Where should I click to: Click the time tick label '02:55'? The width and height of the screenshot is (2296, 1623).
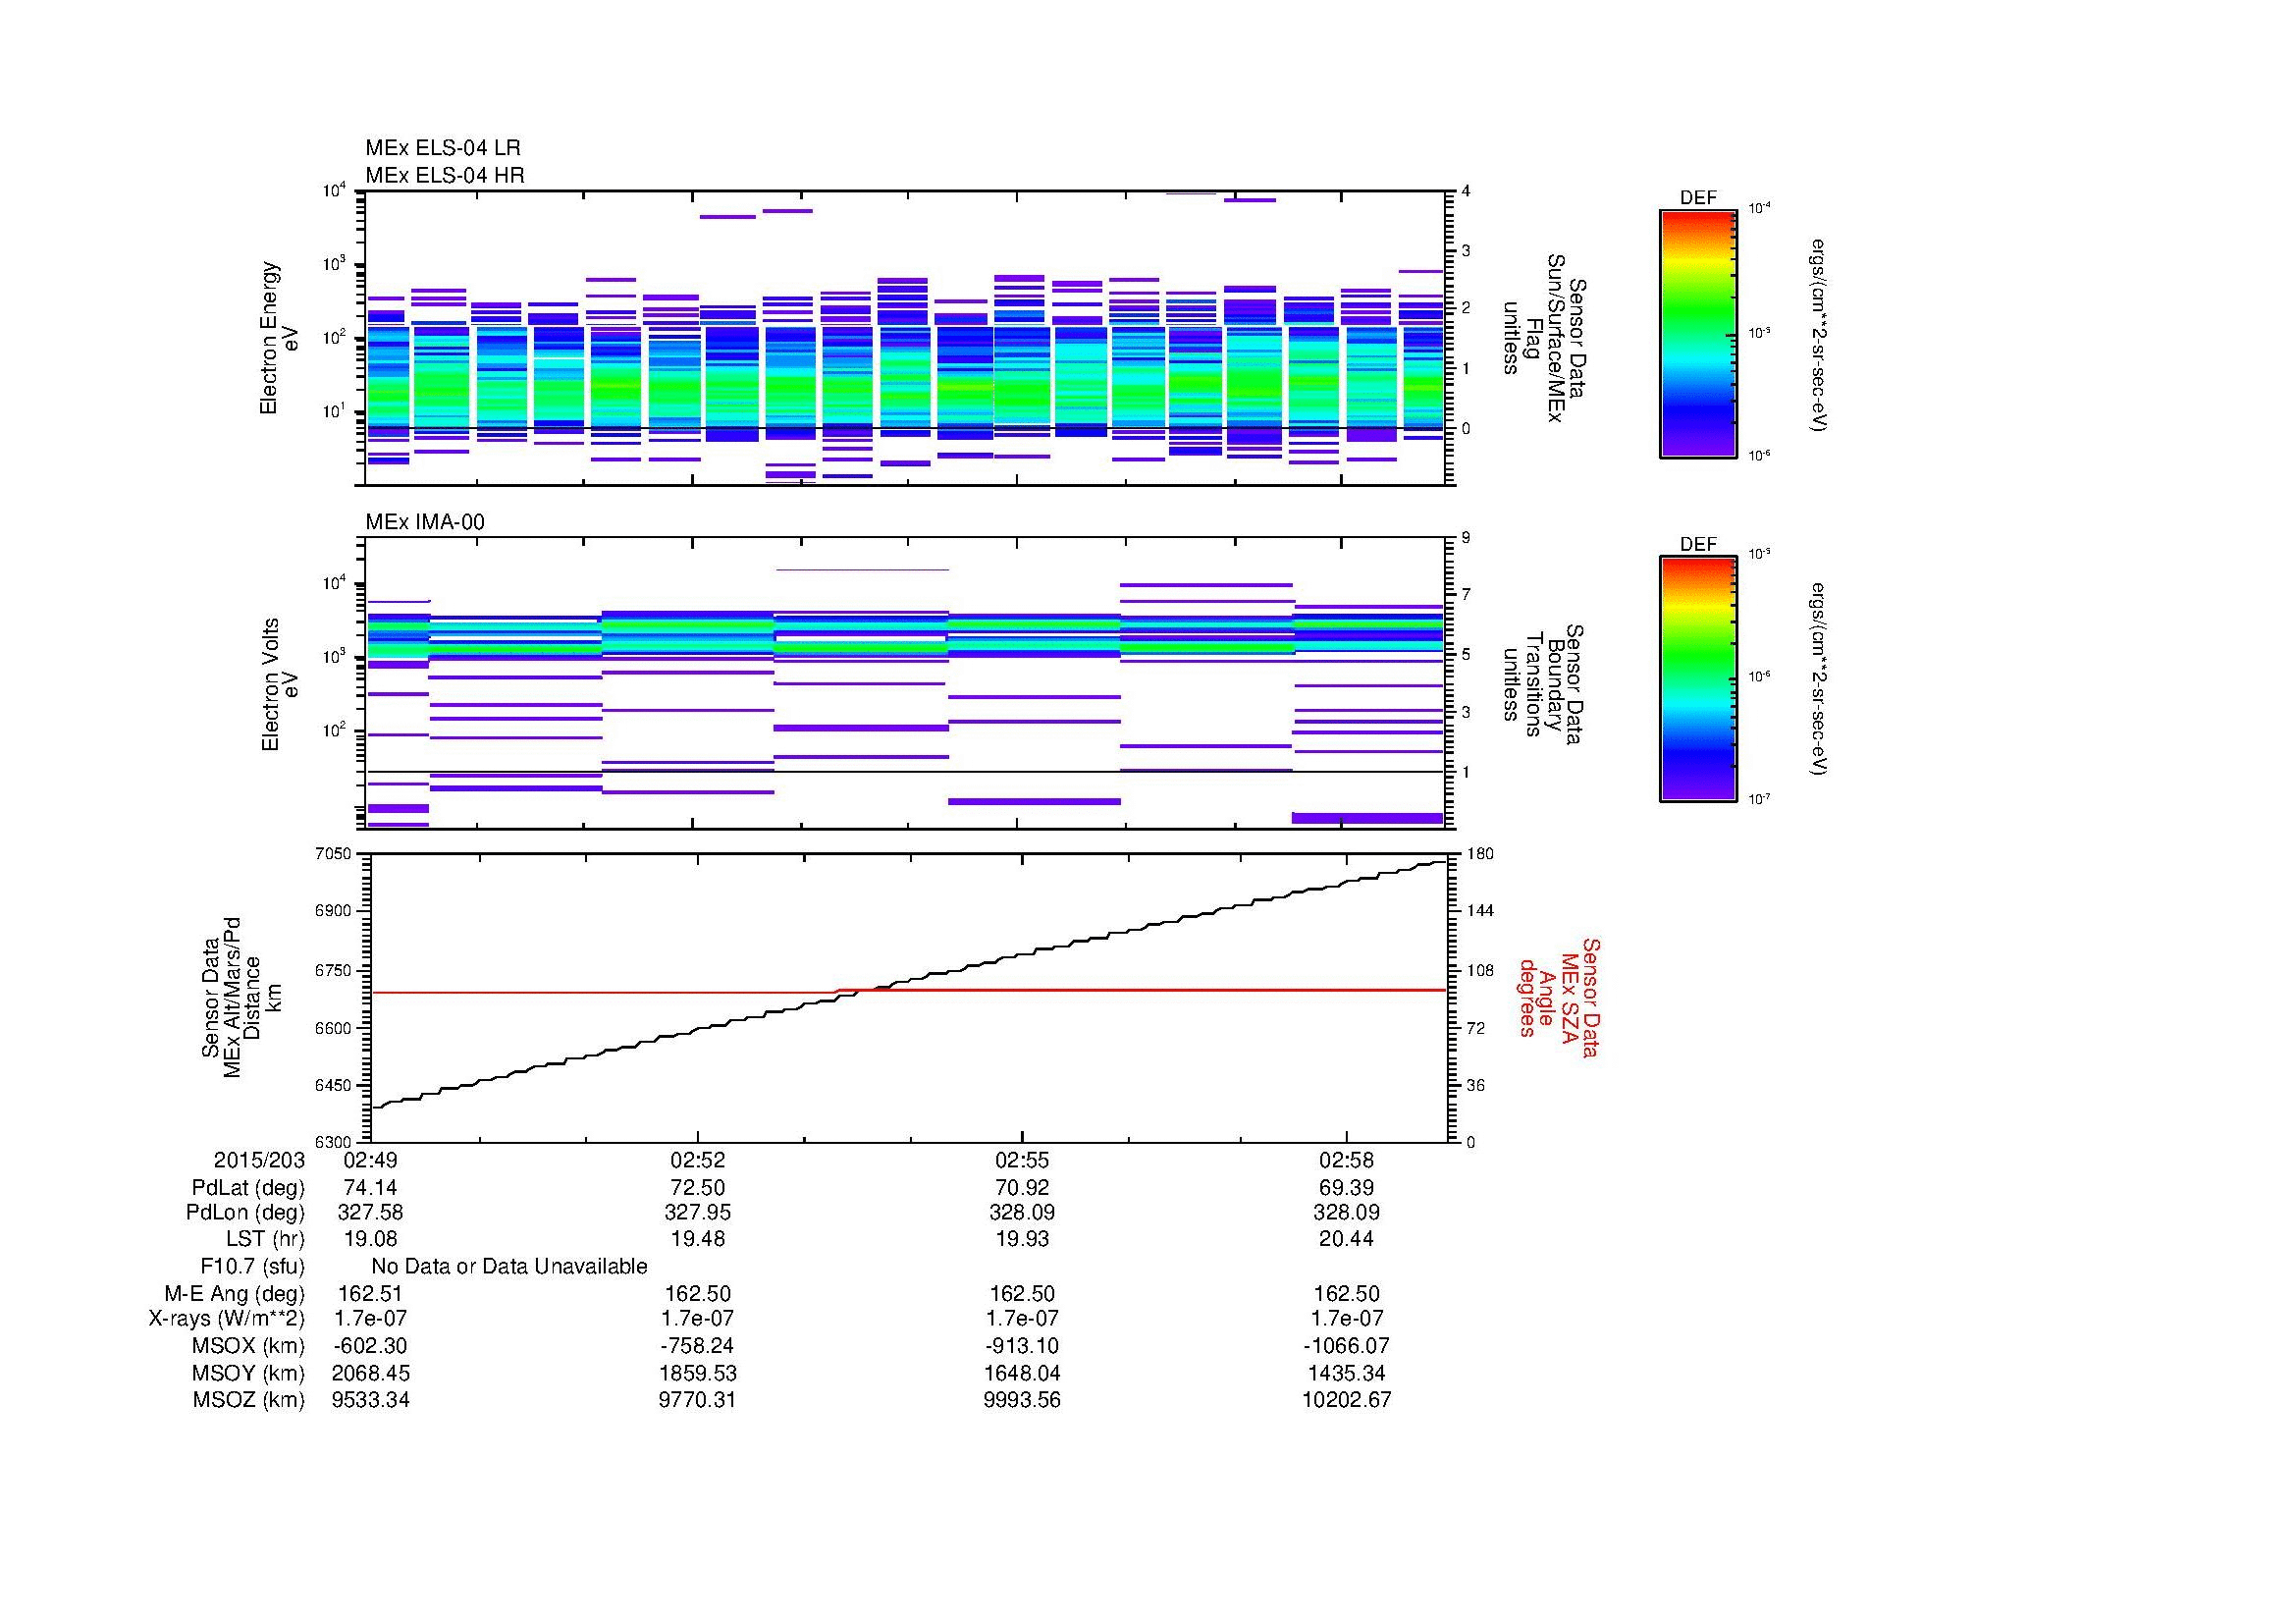[x=1022, y=1160]
